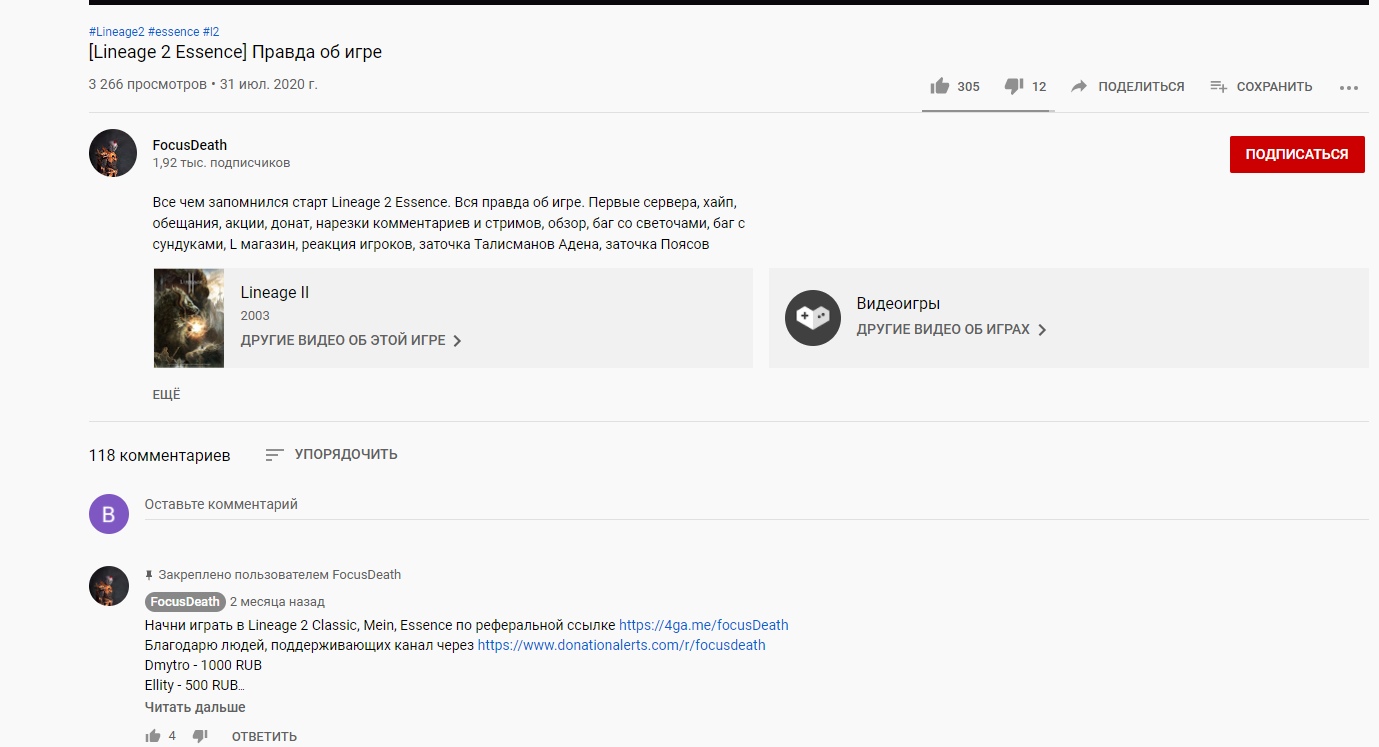Click the '1,92 тыс. подписчиков' subscriber count

coord(222,163)
